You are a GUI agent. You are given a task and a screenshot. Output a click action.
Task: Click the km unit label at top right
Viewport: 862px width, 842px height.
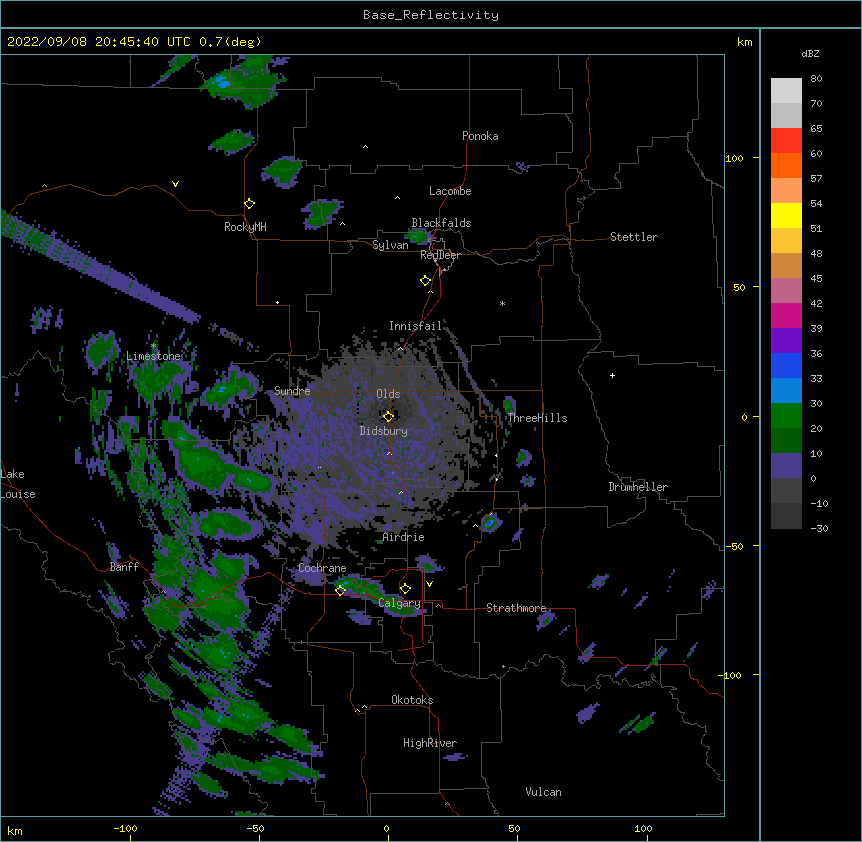pyautogui.click(x=745, y=42)
